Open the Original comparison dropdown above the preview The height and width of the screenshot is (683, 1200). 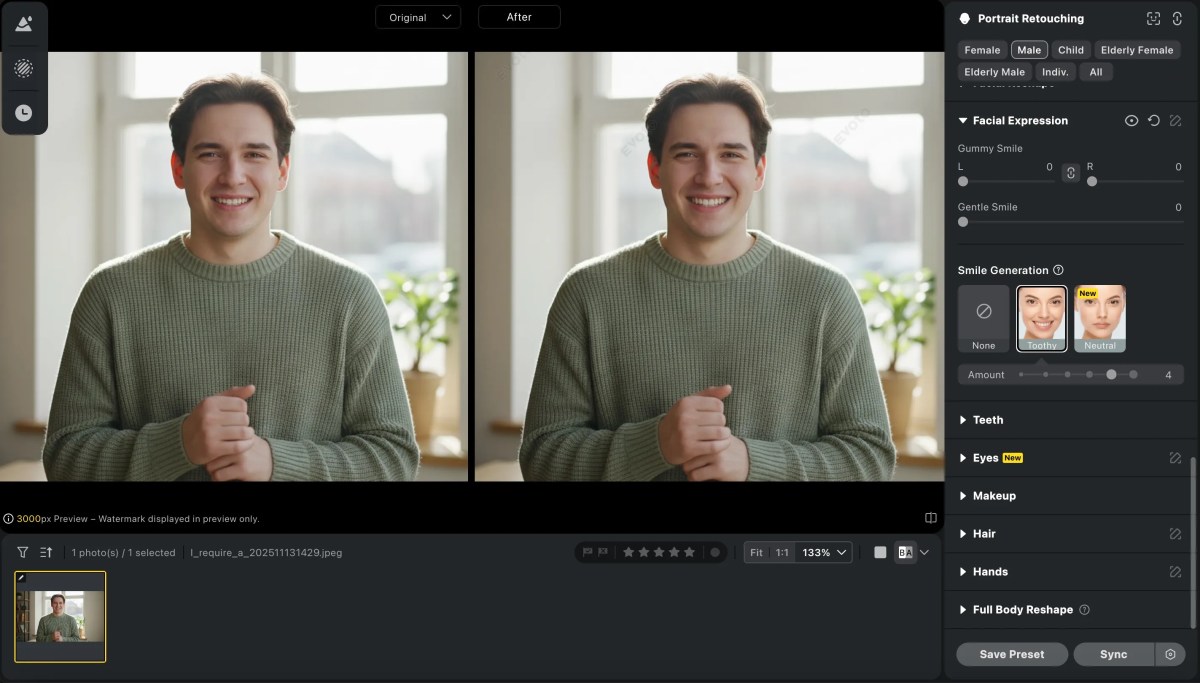coord(418,17)
